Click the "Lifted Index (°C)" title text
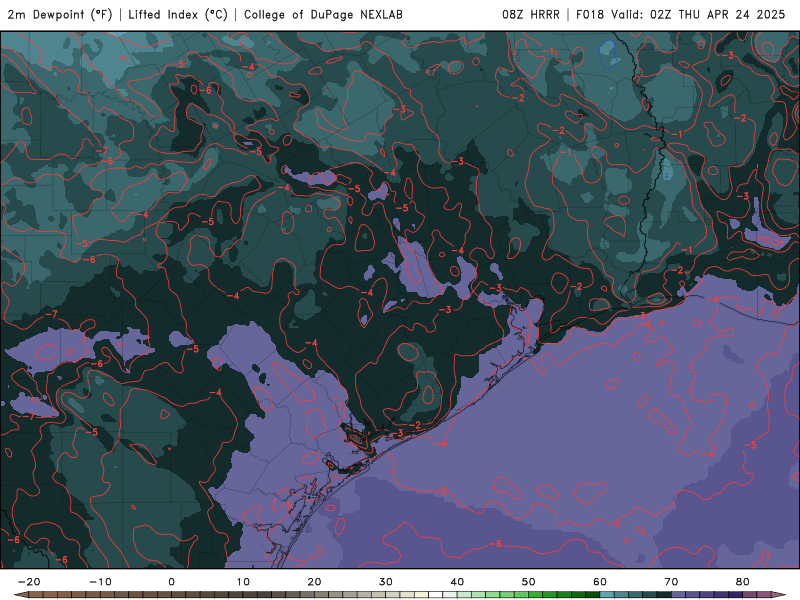The height and width of the screenshot is (600, 800). pos(178,15)
